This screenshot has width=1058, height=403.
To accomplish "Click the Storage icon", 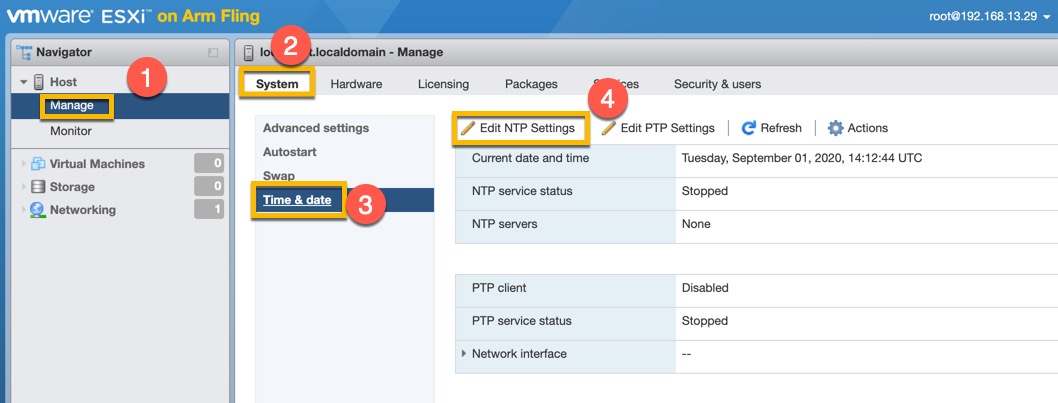I will point(38,187).
